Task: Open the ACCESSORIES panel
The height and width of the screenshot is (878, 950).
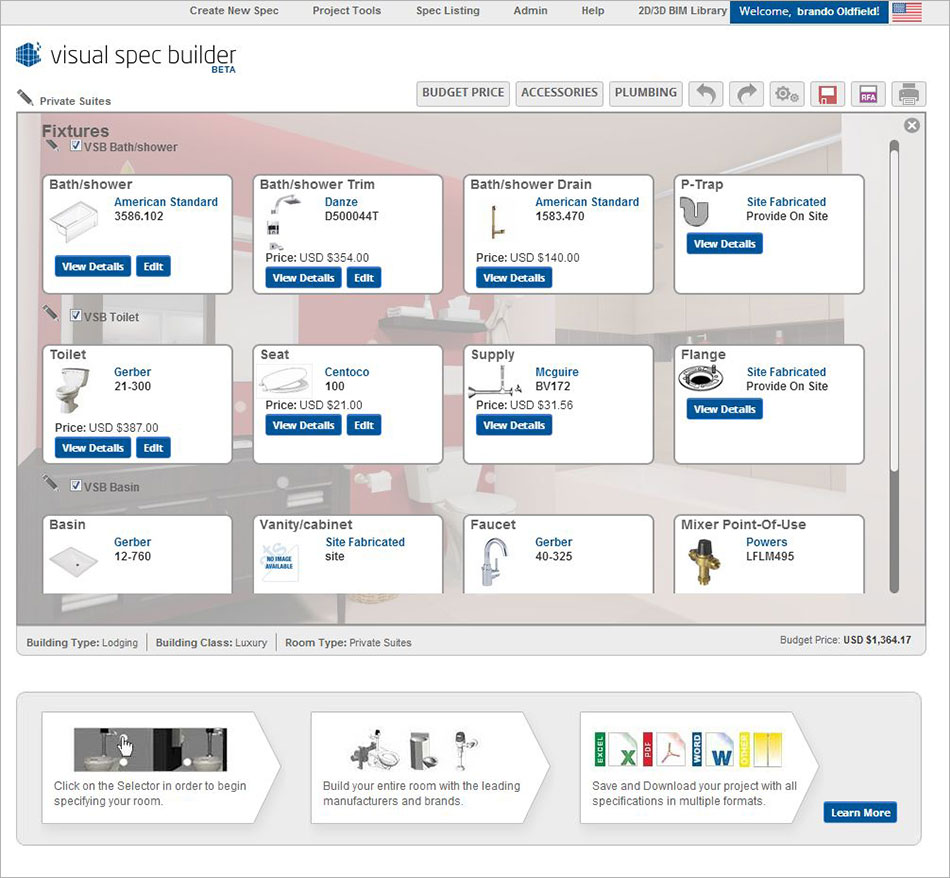Action: pyautogui.click(x=558, y=93)
